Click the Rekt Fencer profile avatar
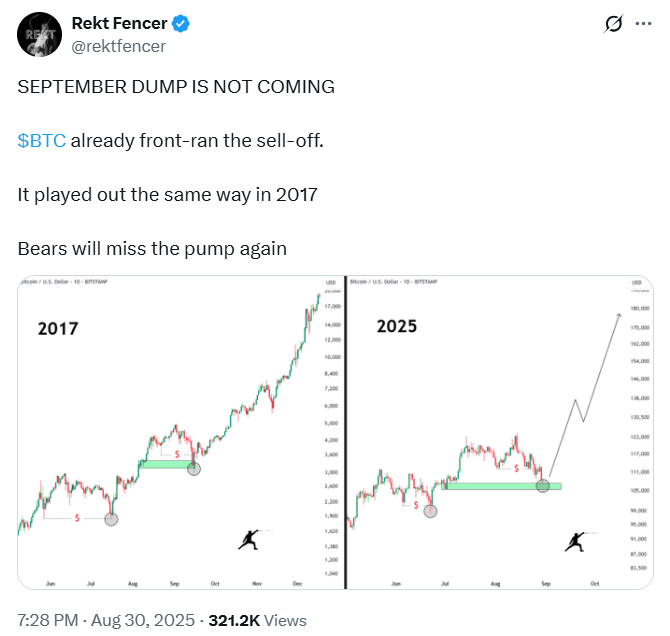The height and width of the screenshot is (636, 670). point(39,35)
